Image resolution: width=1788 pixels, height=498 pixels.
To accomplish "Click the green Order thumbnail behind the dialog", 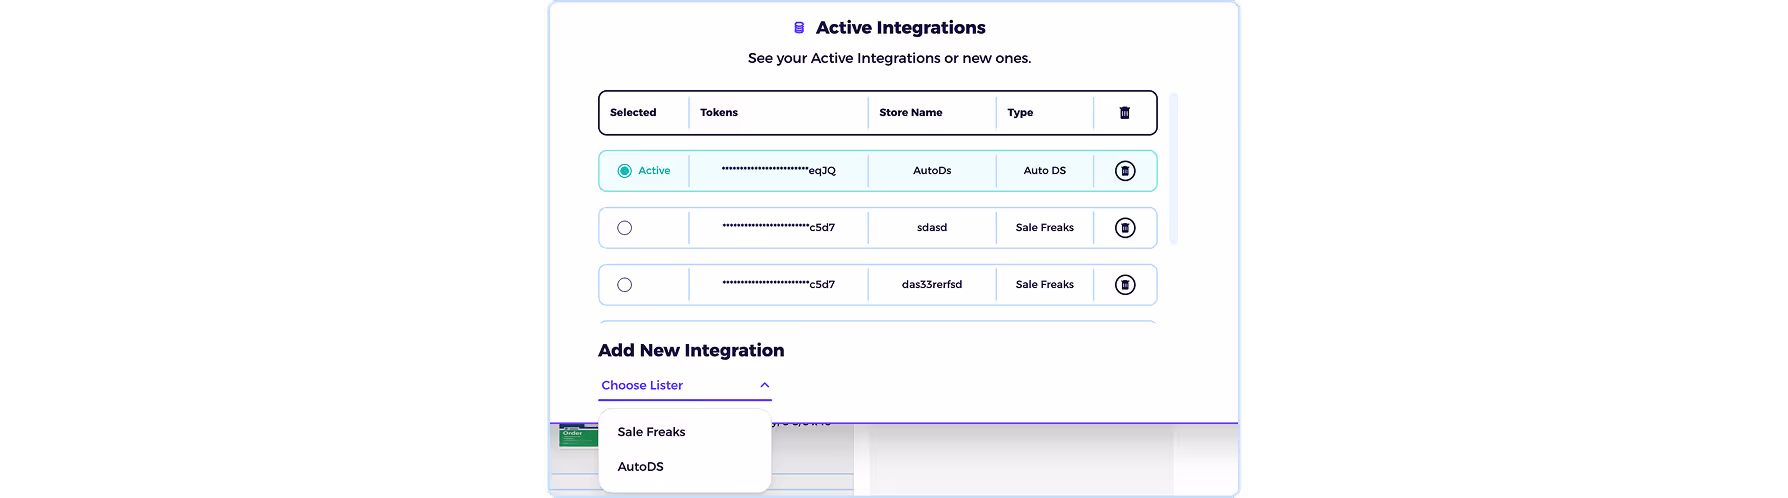I will (578, 436).
